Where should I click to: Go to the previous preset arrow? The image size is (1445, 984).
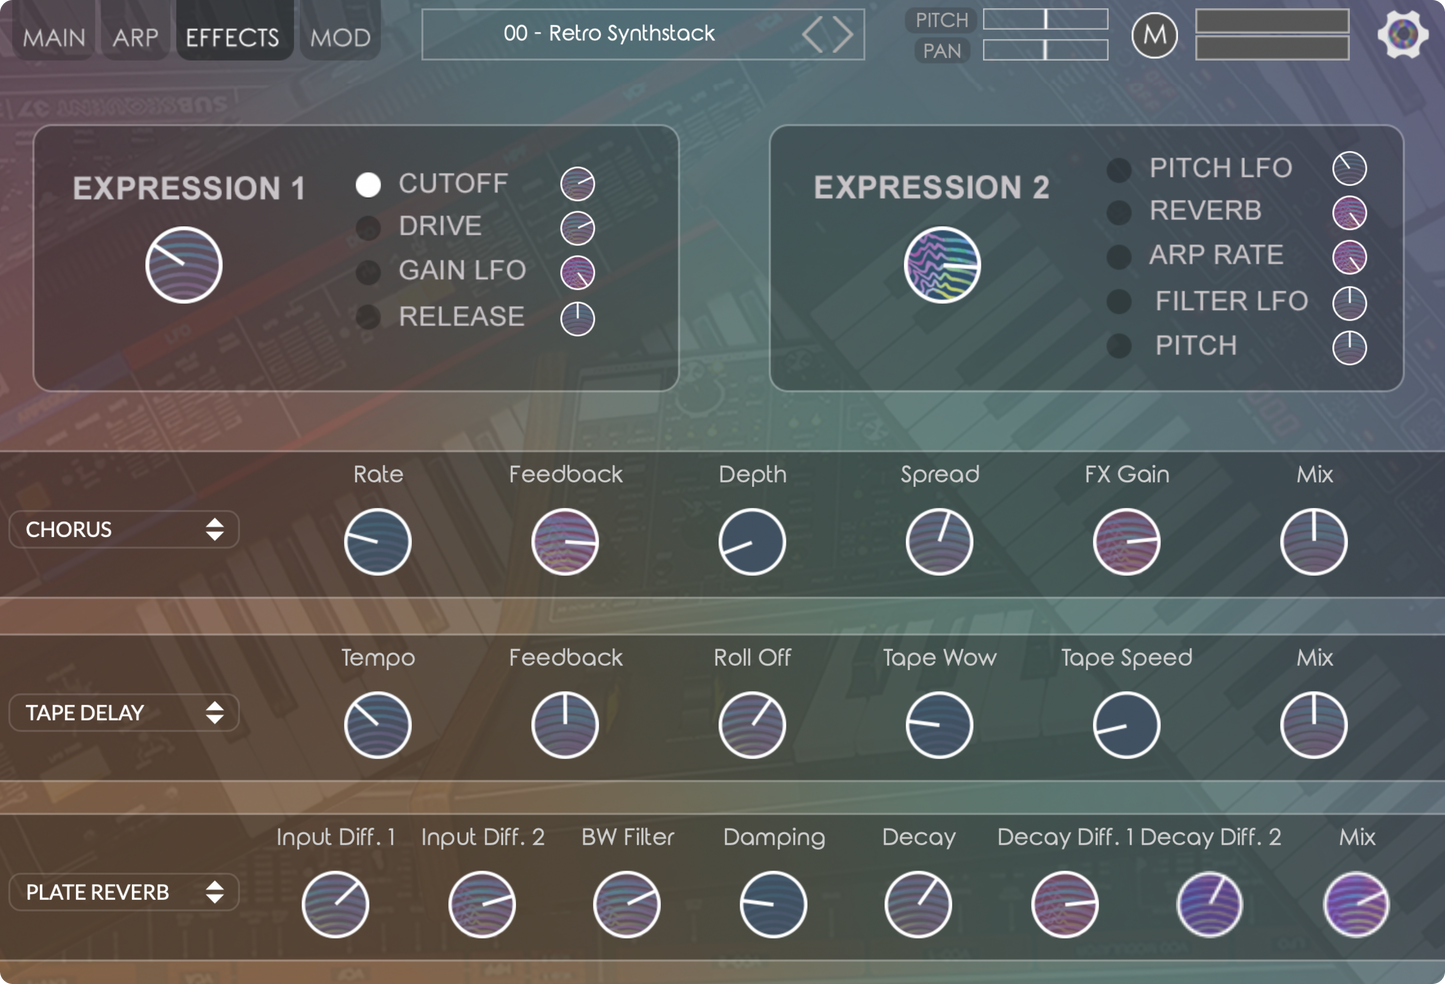pyautogui.click(x=812, y=35)
